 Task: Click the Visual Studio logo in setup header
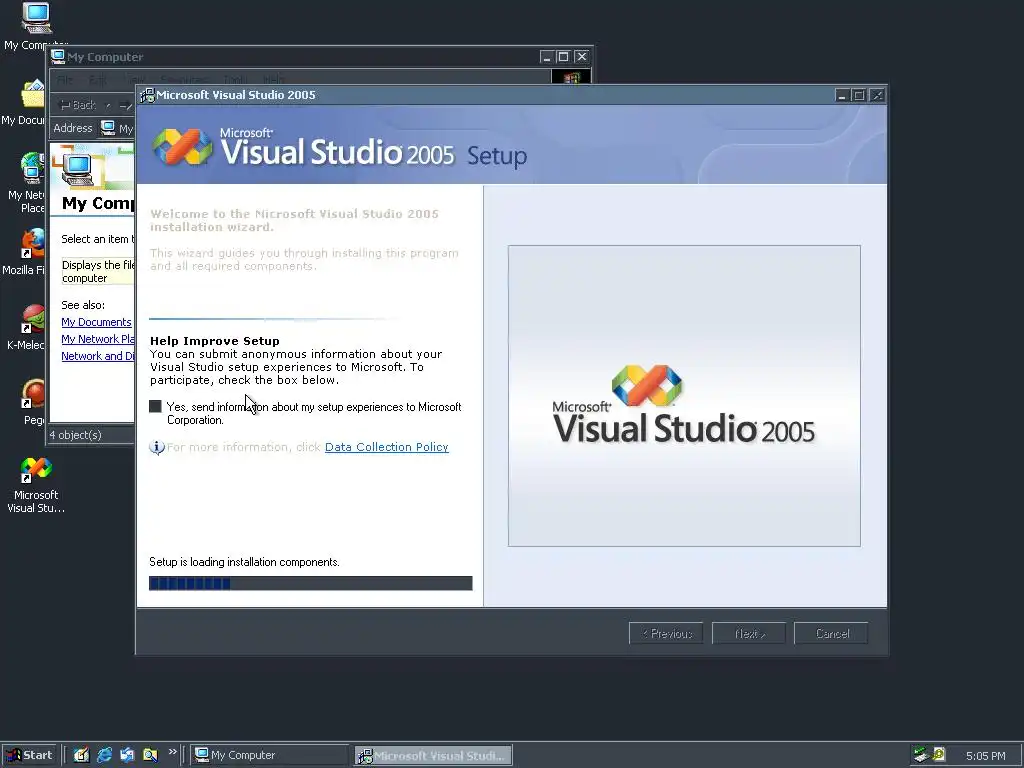(x=183, y=146)
